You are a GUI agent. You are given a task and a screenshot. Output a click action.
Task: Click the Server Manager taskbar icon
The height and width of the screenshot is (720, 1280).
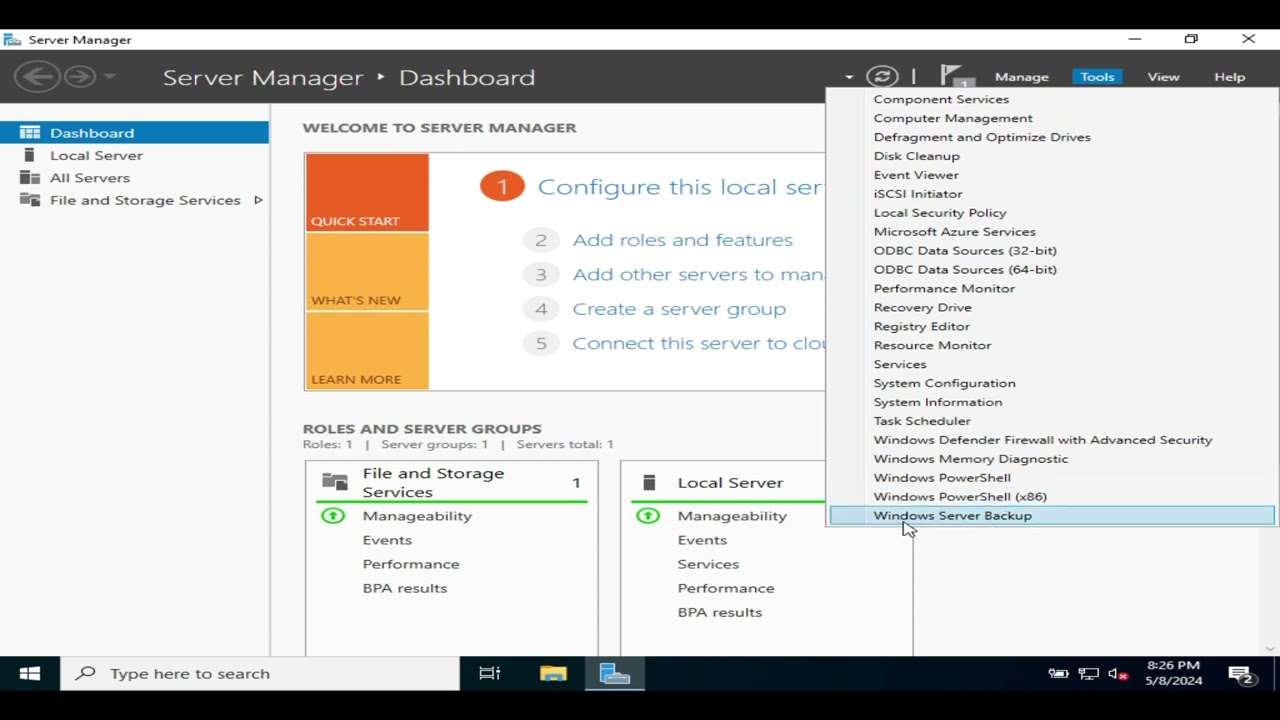(x=615, y=673)
